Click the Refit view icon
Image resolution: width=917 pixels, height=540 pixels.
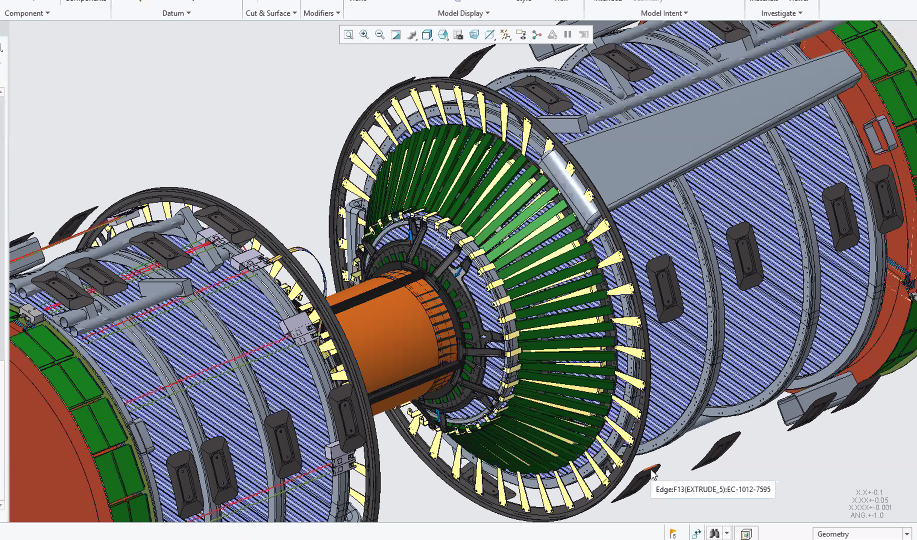tap(349, 35)
